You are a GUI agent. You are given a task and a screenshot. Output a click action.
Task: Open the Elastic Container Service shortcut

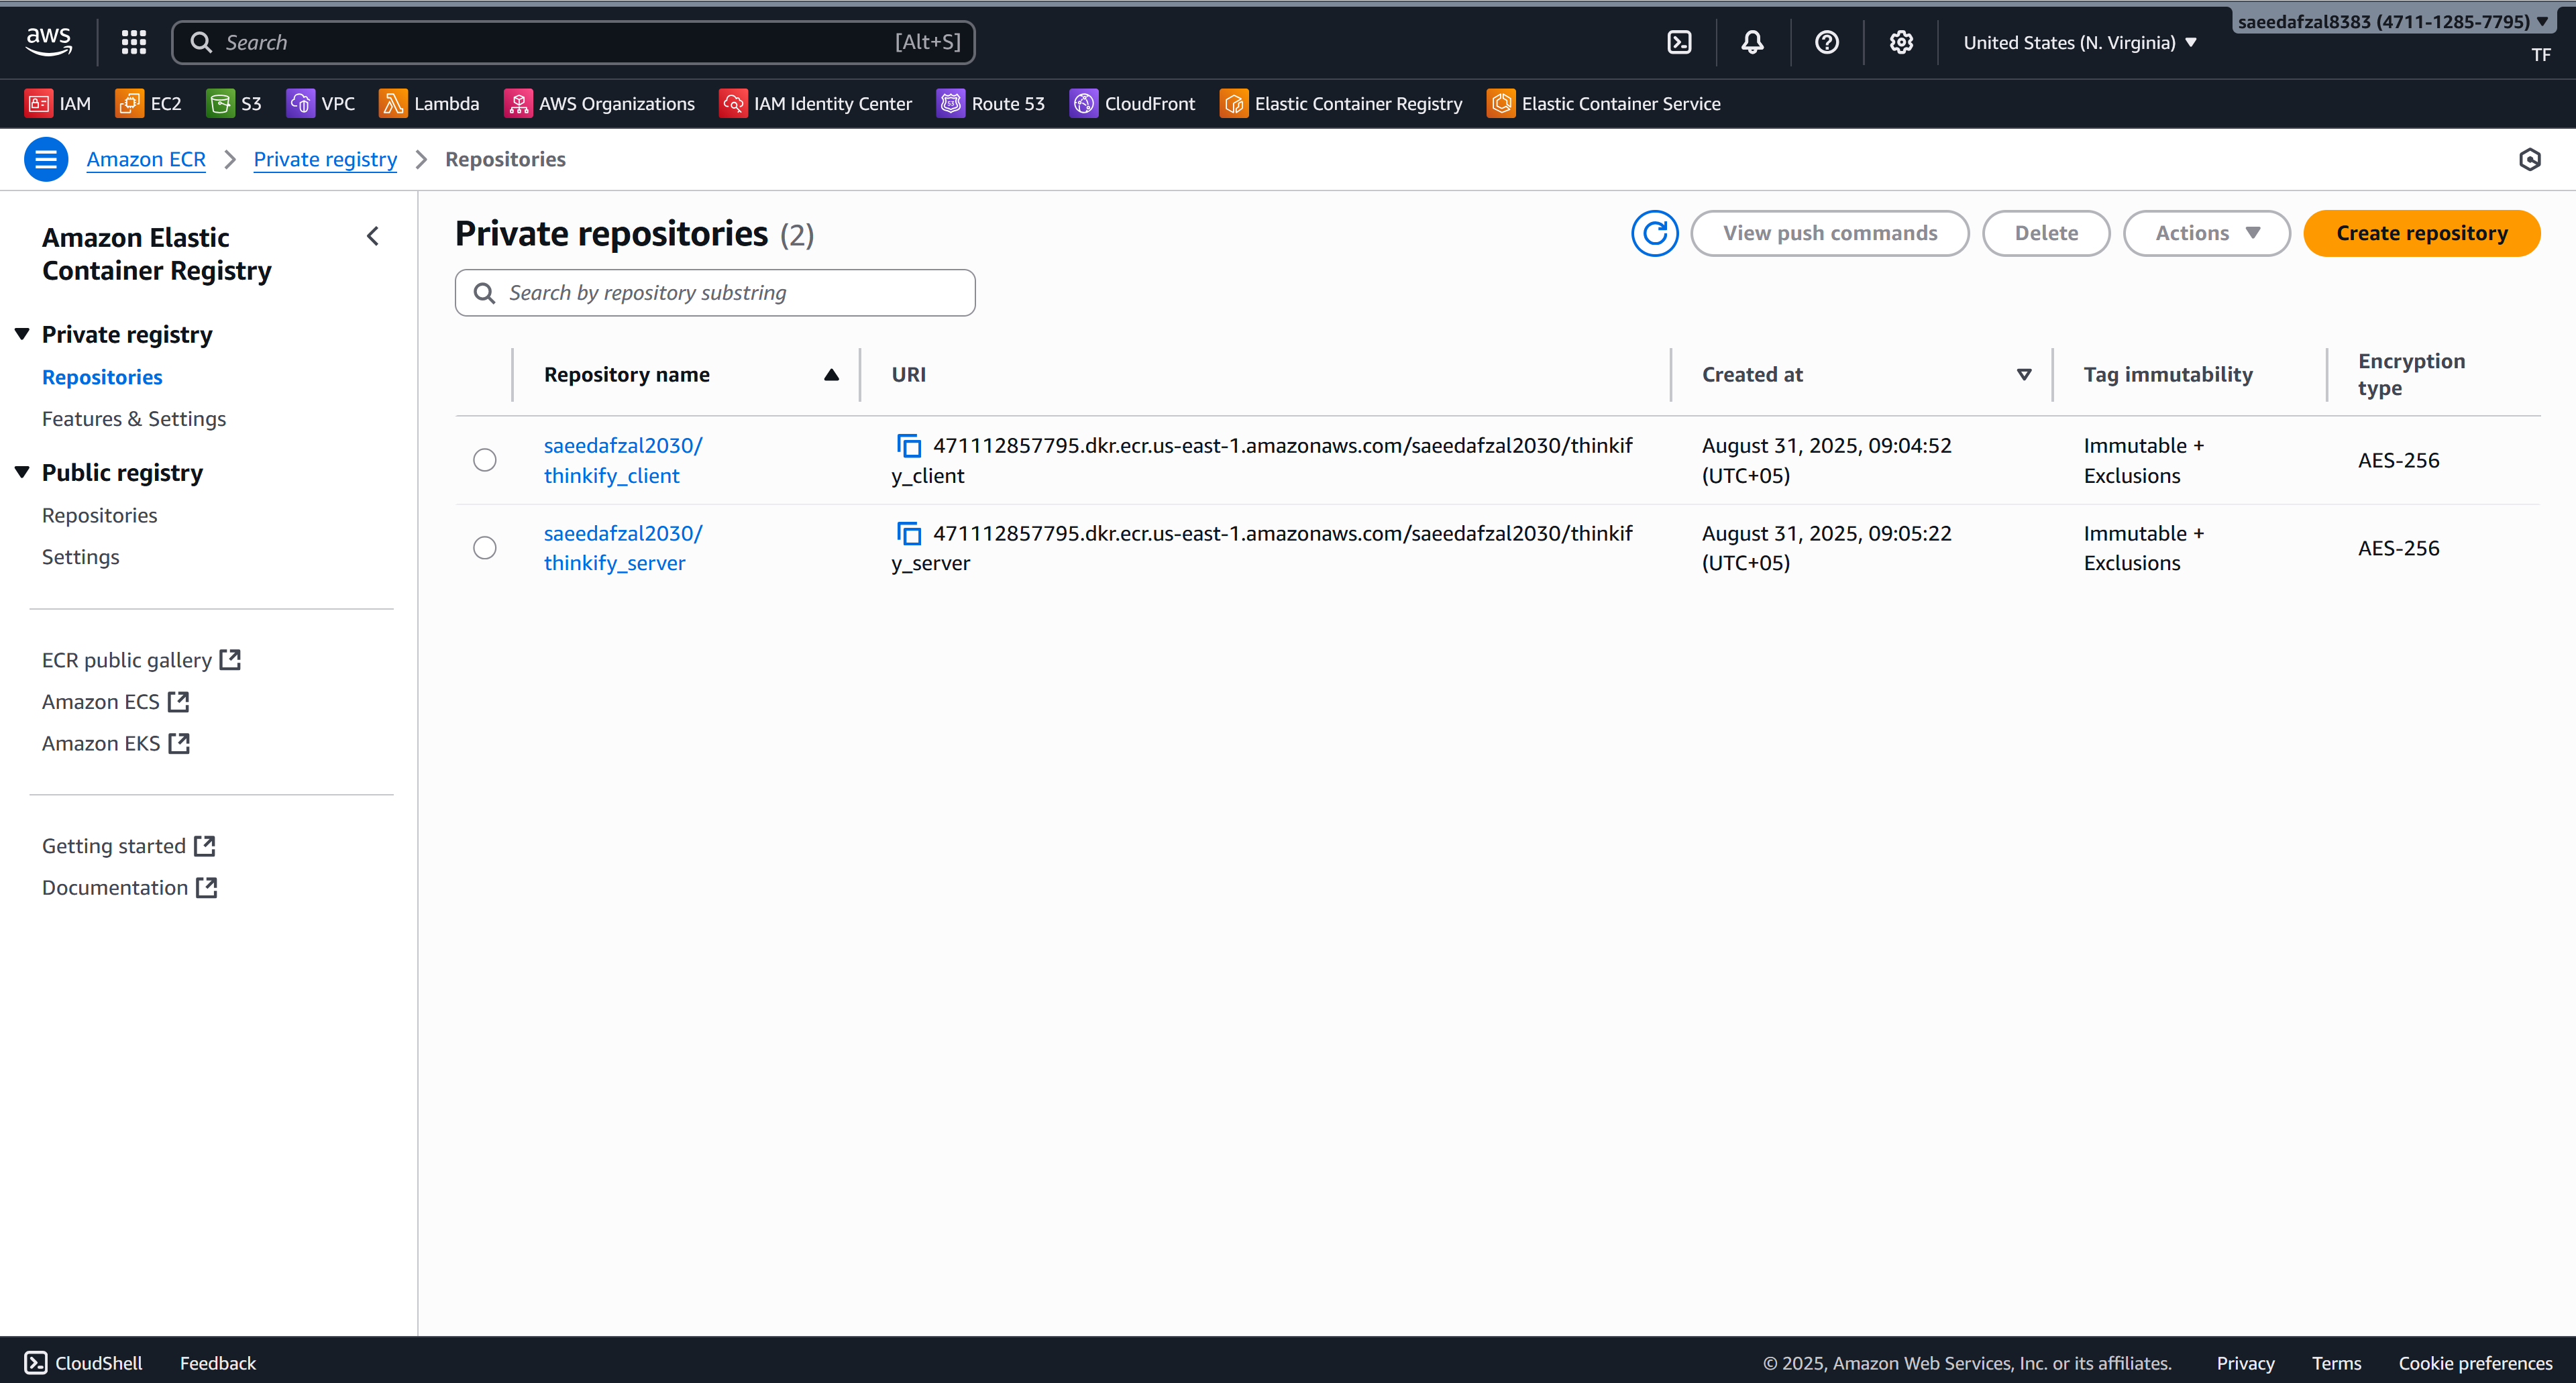point(1603,103)
